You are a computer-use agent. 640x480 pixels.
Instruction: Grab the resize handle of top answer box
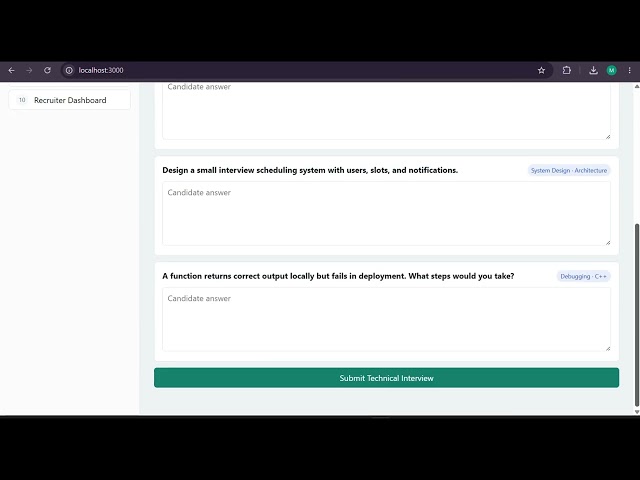click(608, 137)
